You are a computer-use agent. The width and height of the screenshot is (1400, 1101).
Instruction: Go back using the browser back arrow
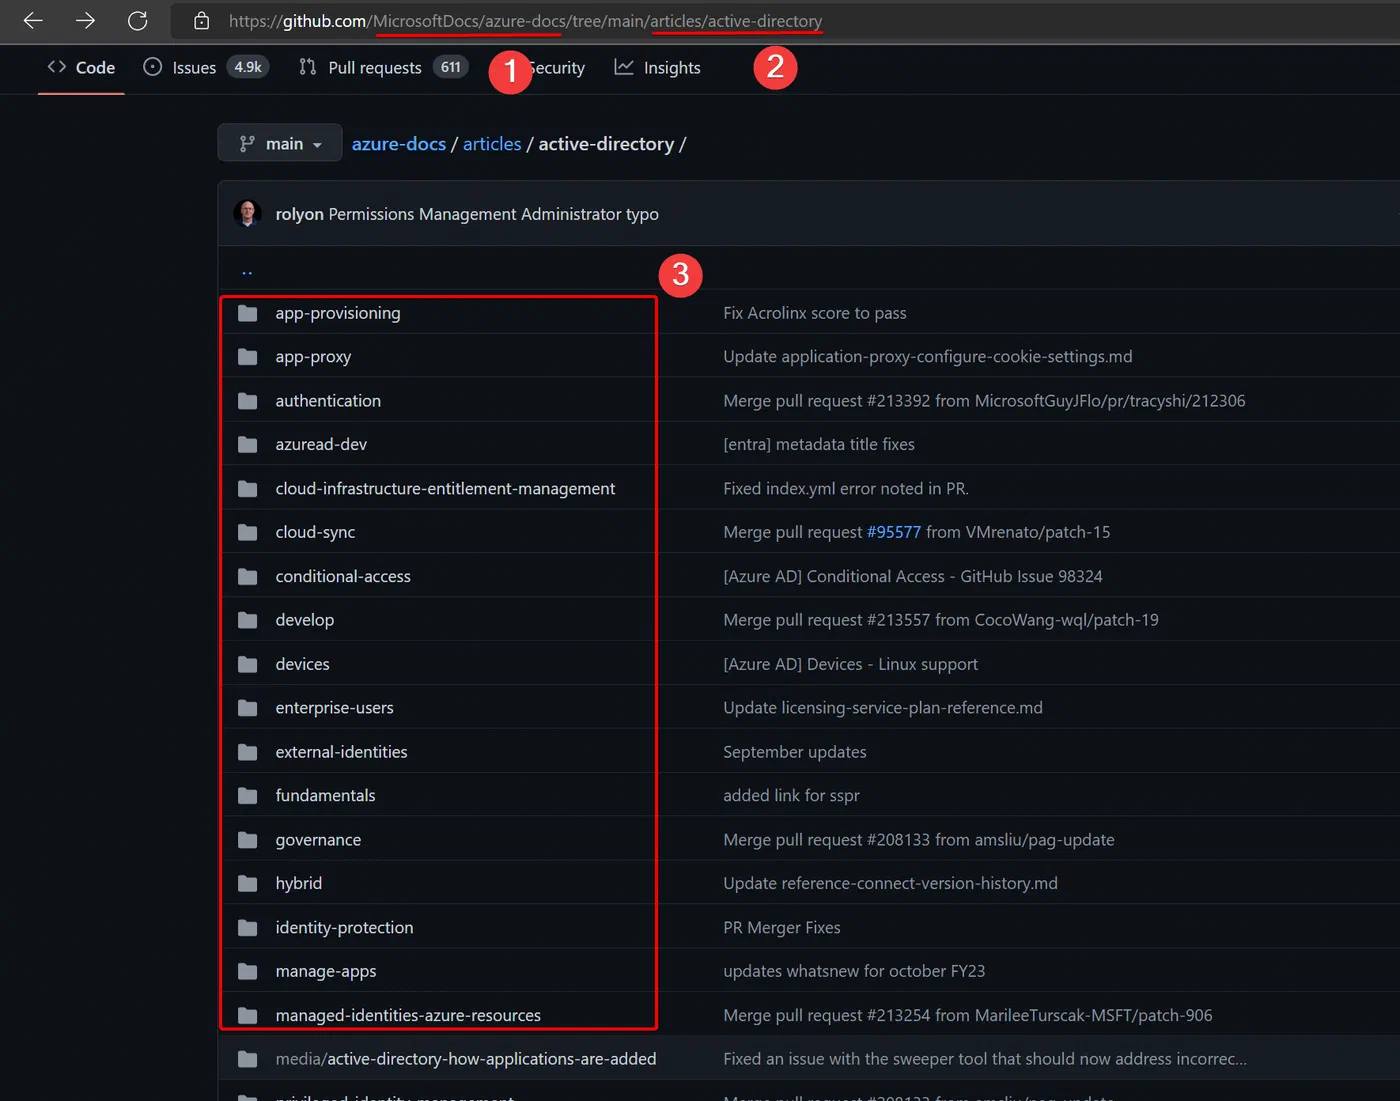[x=33, y=21]
